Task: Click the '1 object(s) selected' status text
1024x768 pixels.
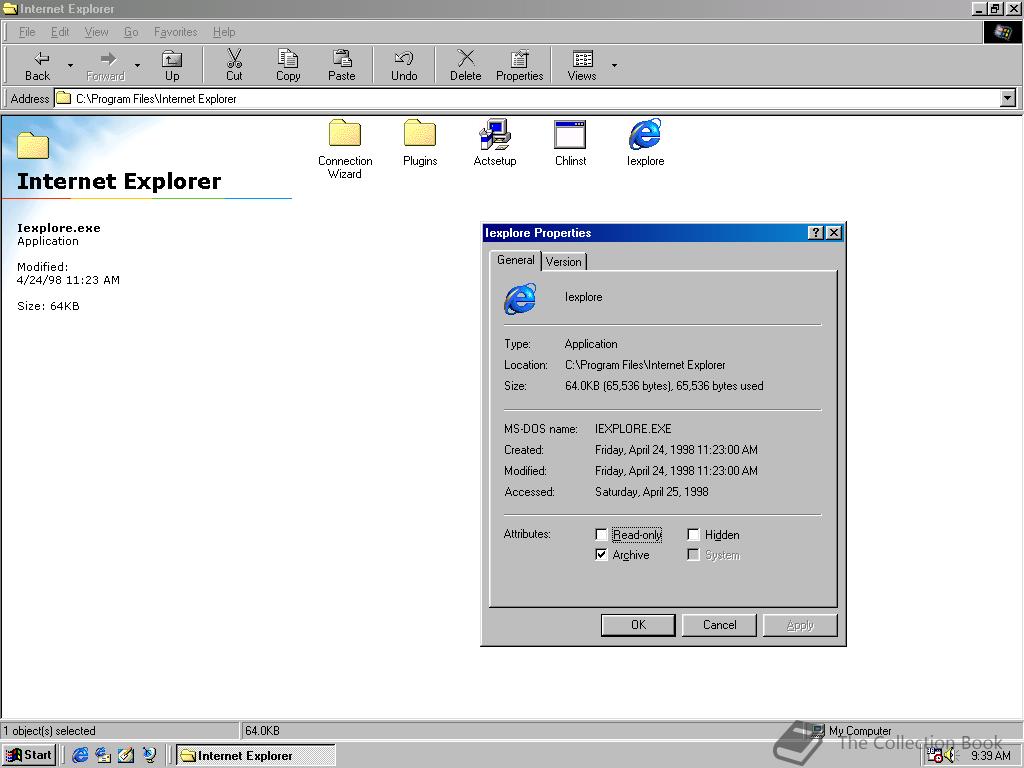Action: [x=49, y=731]
